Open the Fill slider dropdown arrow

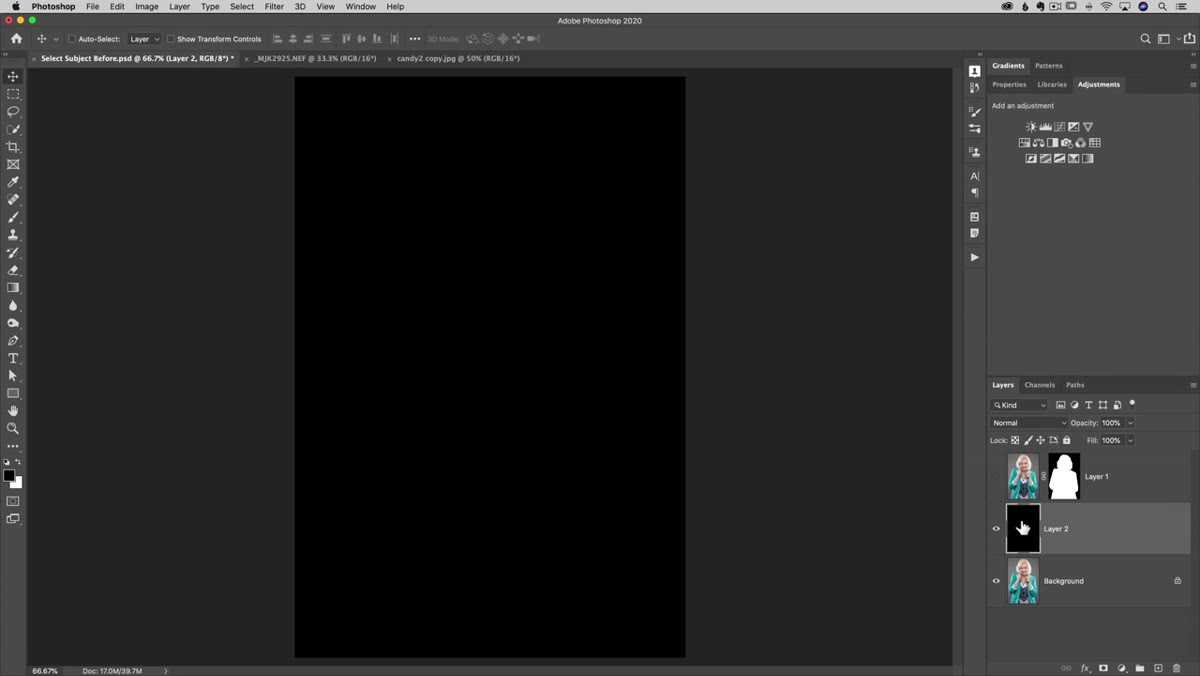click(1130, 440)
